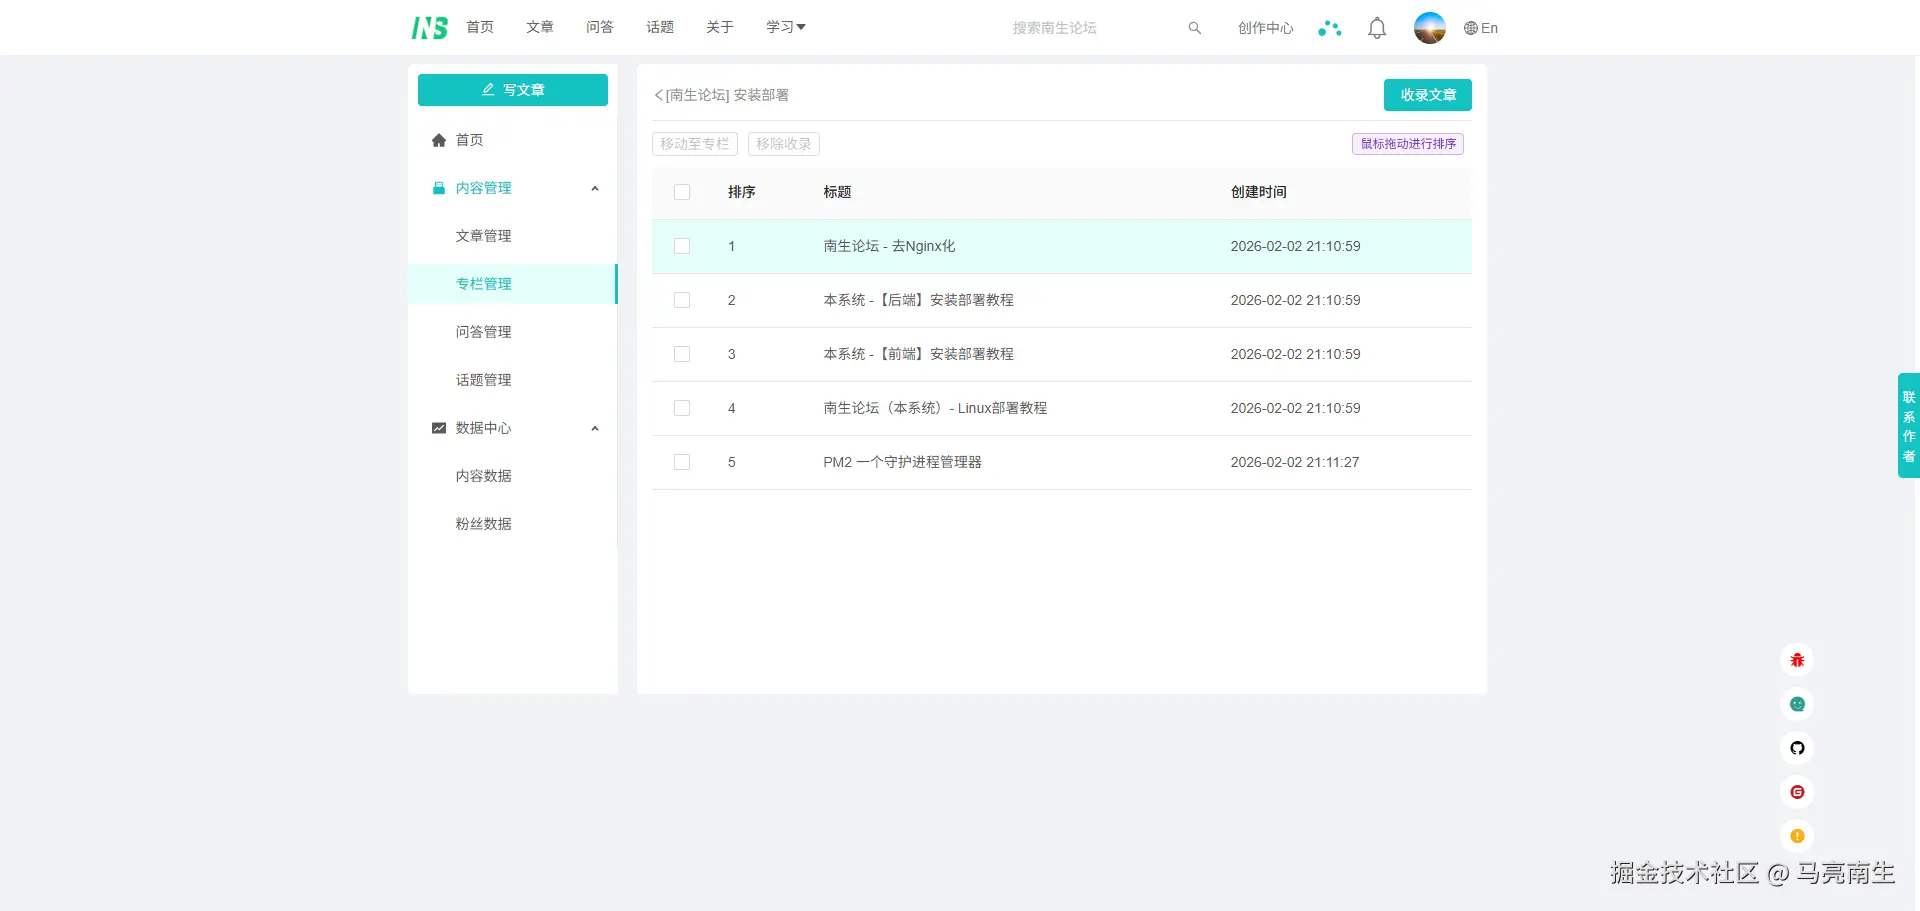Viewport: 1920px width, 911px height.
Task: Open the bug report floating icon
Action: [x=1797, y=660]
